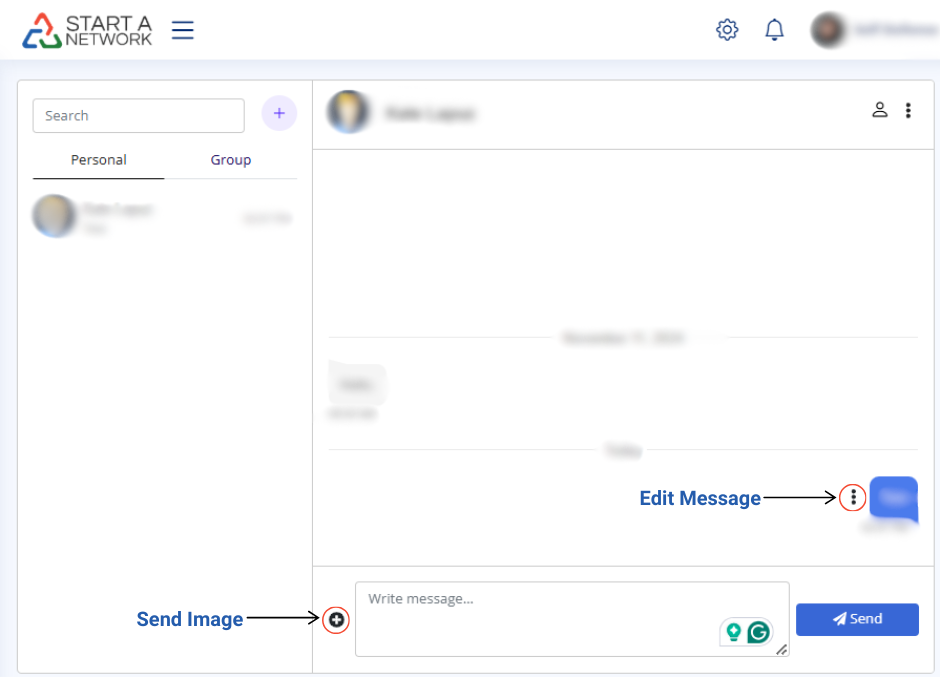
Task: Click the purple plus new chat button
Action: (x=279, y=114)
